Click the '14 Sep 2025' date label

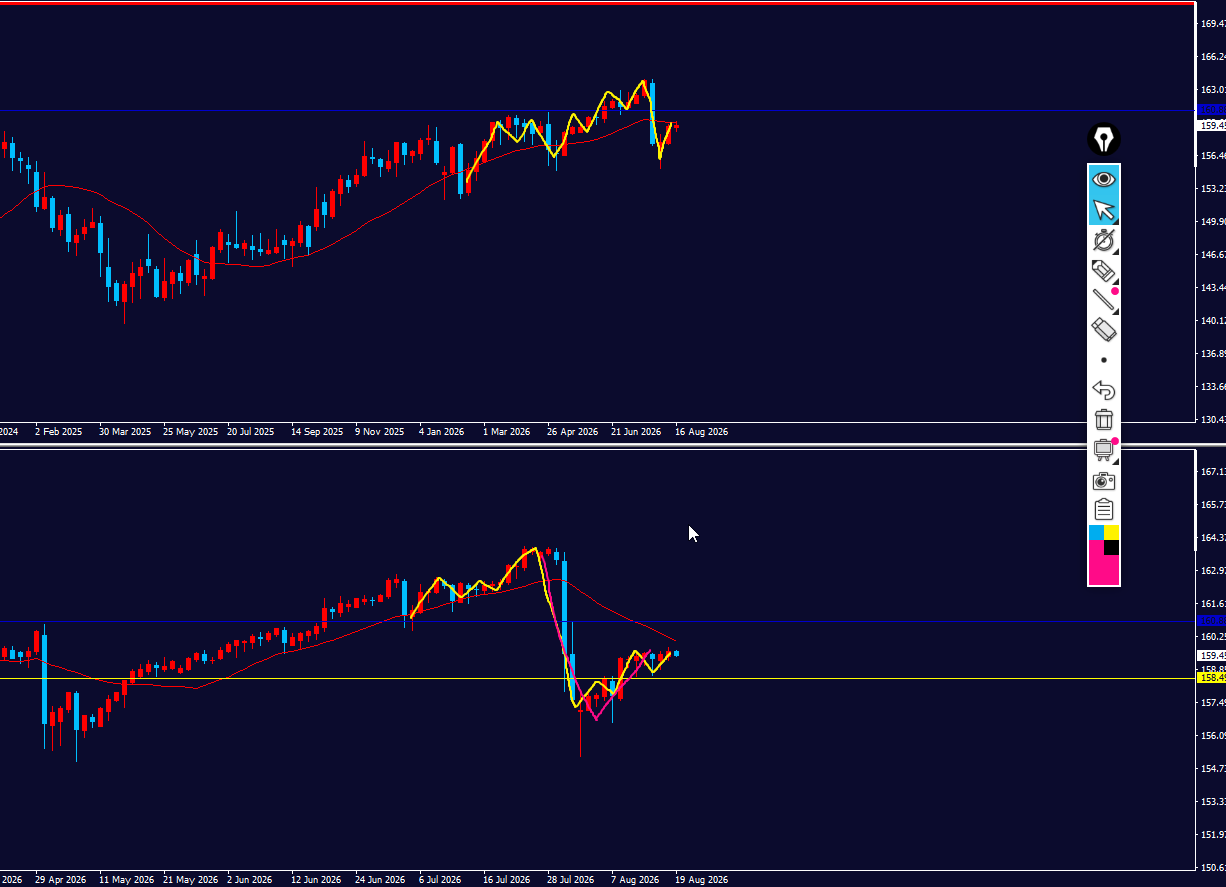coord(317,432)
